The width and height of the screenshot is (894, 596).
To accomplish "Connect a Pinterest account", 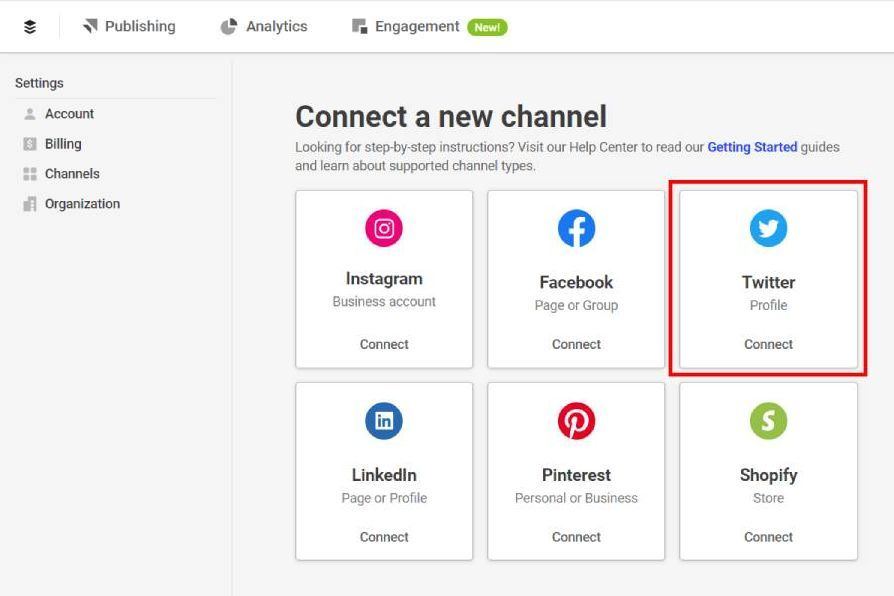I will [x=576, y=537].
